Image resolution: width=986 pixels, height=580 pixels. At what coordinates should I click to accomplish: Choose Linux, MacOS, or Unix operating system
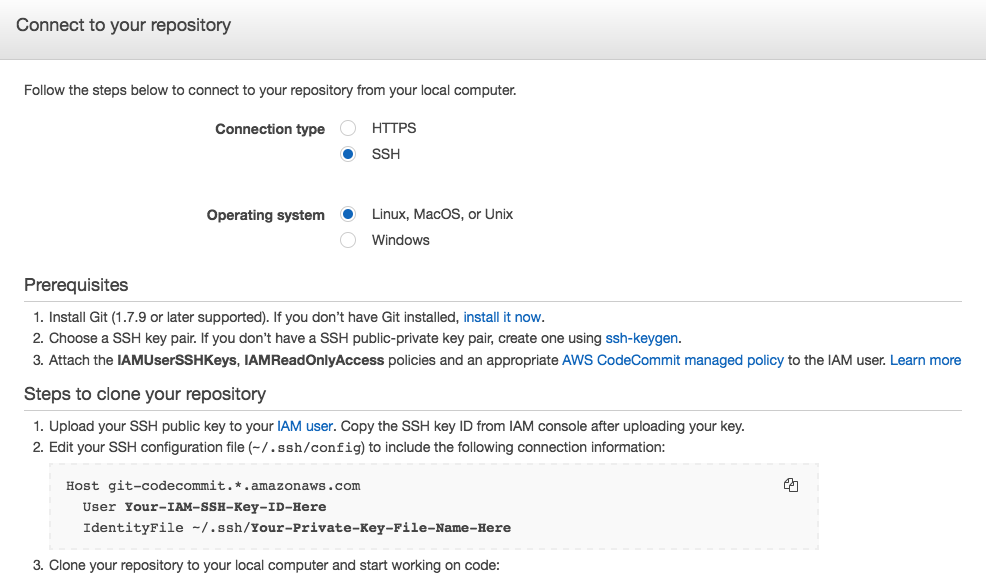tap(347, 214)
